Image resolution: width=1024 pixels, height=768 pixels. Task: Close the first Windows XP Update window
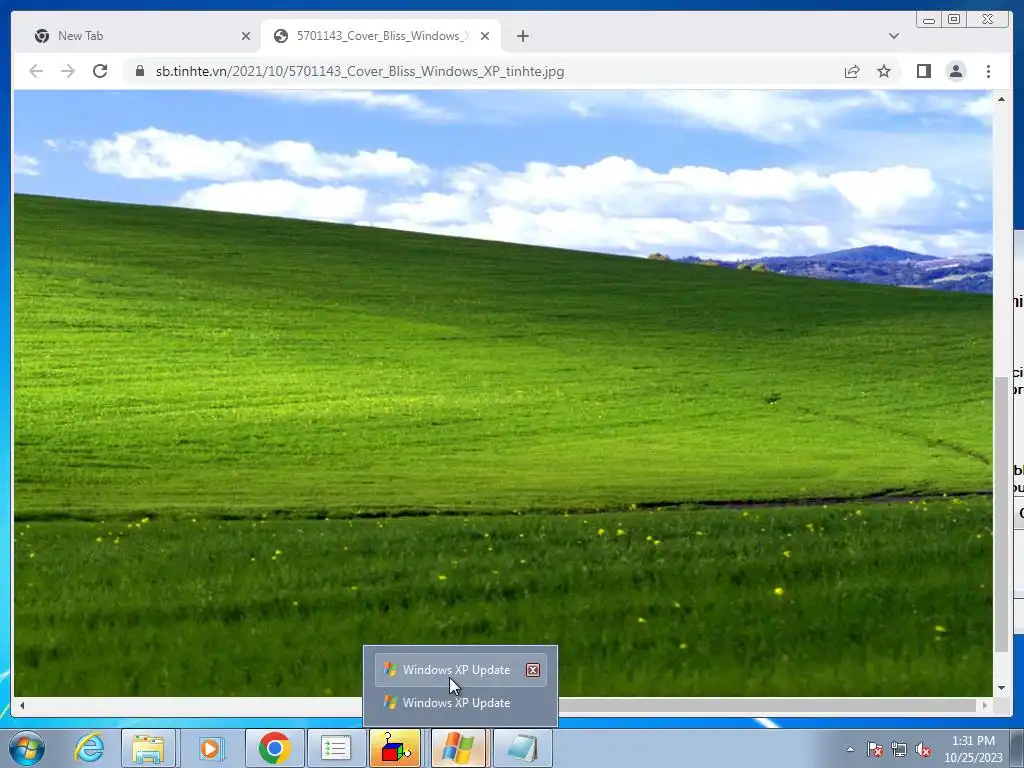click(x=533, y=670)
